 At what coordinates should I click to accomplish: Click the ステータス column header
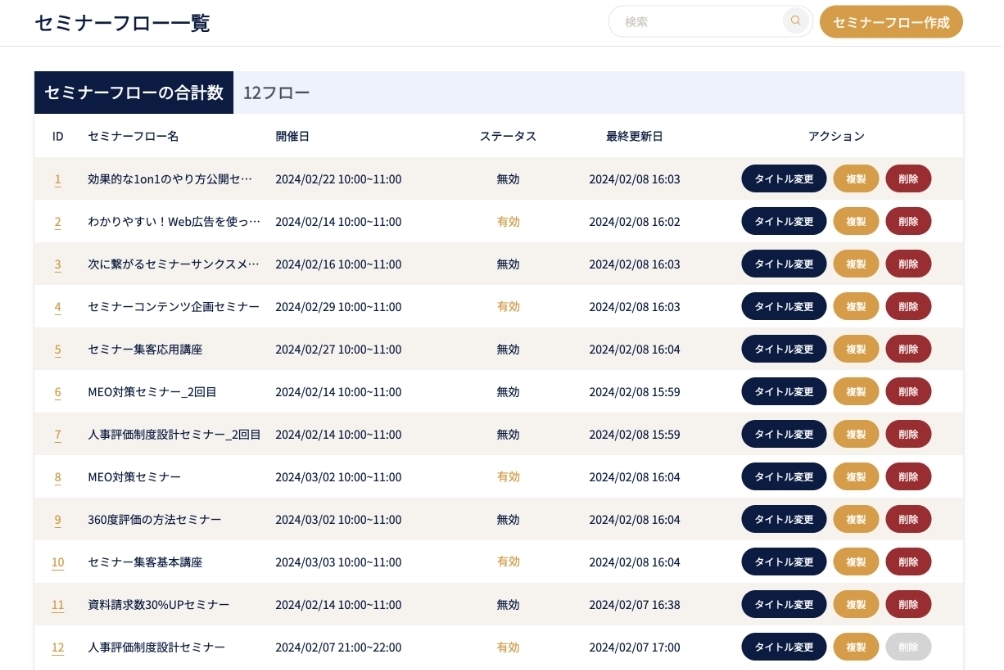pos(509,137)
